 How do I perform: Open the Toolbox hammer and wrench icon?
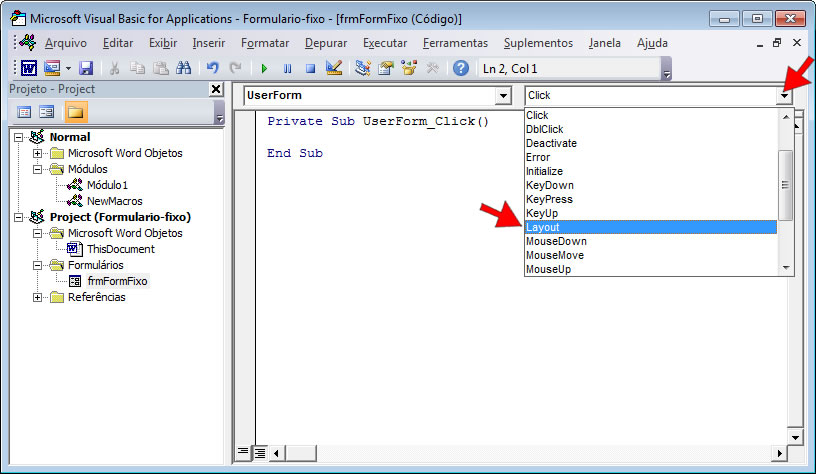click(x=432, y=68)
